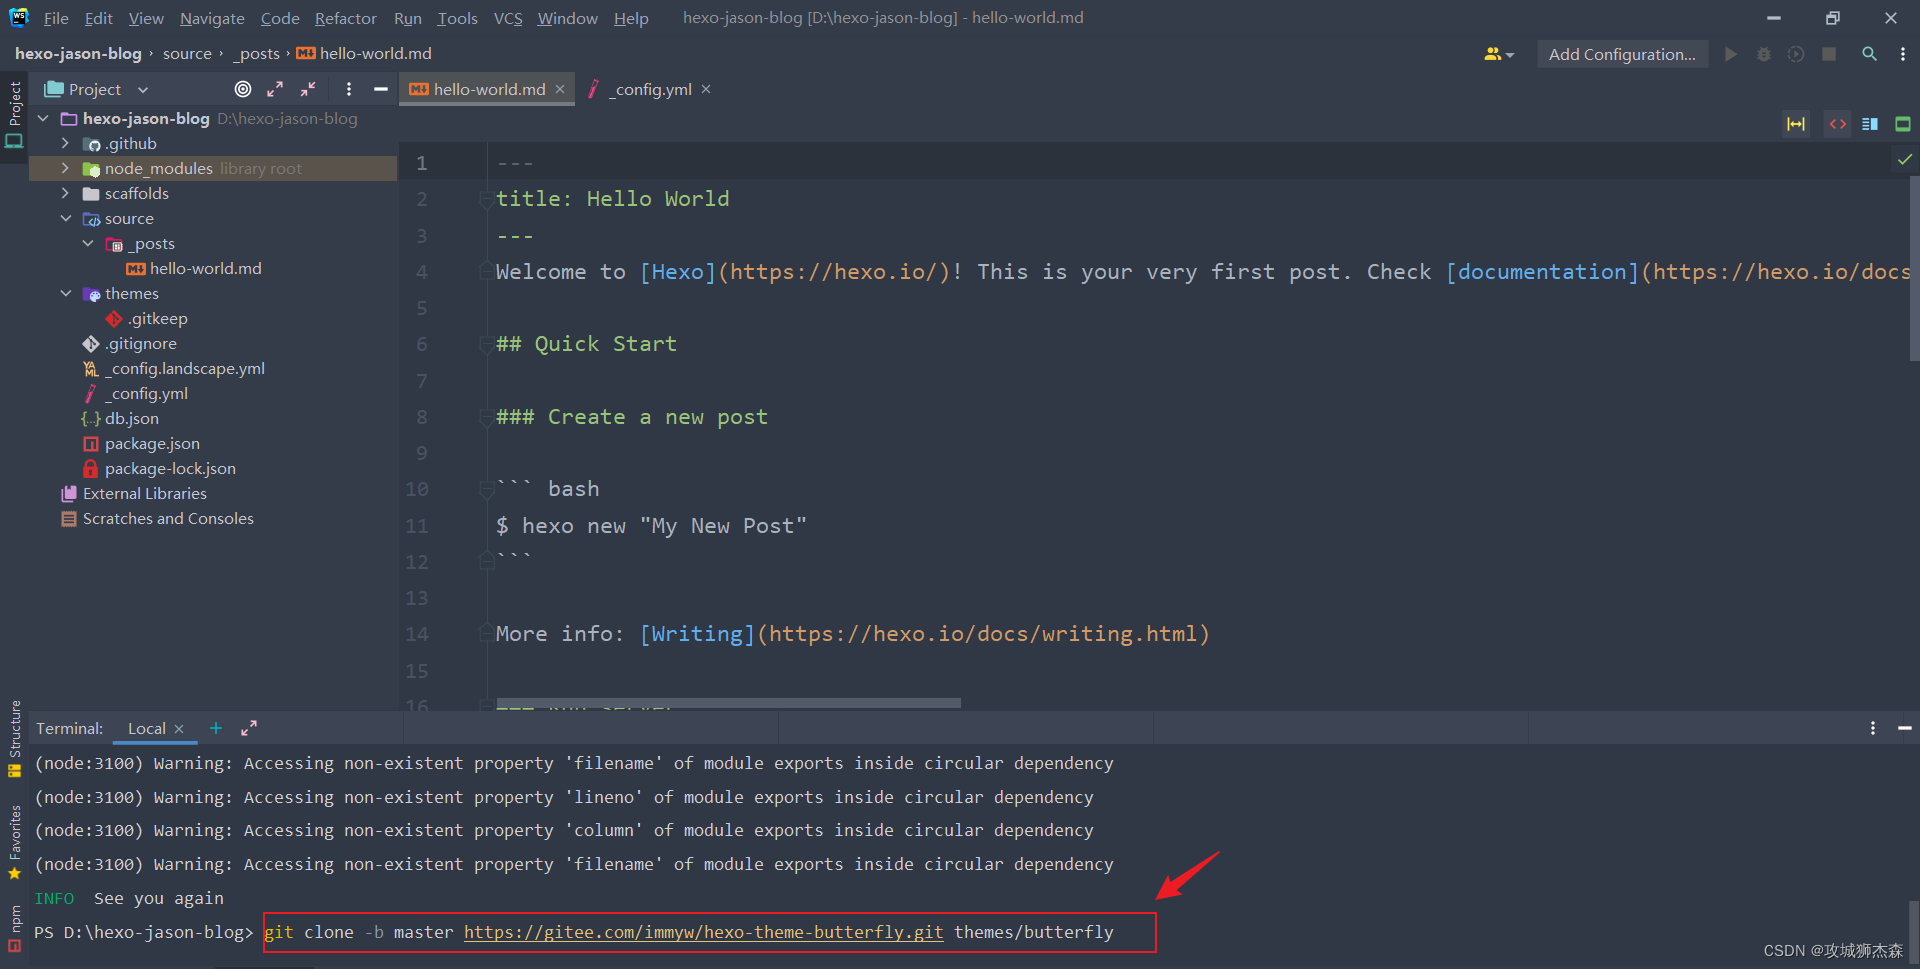This screenshot has width=1920, height=969.
Task: Expand the .github folder
Action: pyautogui.click(x=66, y=143)
